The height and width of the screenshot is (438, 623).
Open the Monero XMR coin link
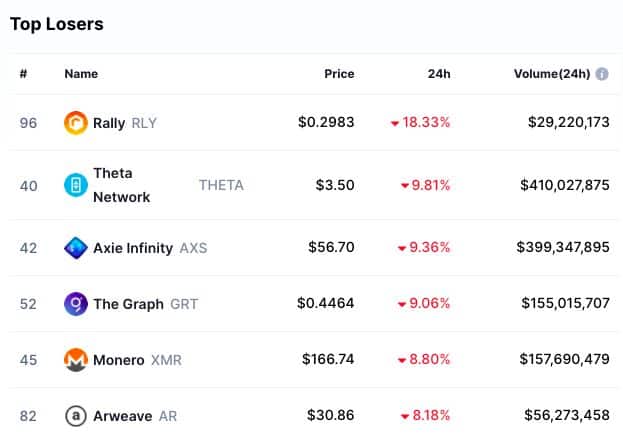137,360
